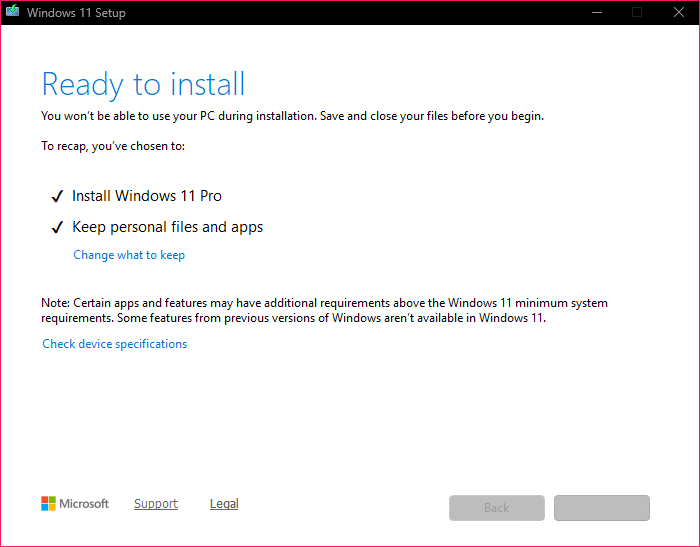Click the note about additional requirements
700x547 pixels.
[325, 310]
